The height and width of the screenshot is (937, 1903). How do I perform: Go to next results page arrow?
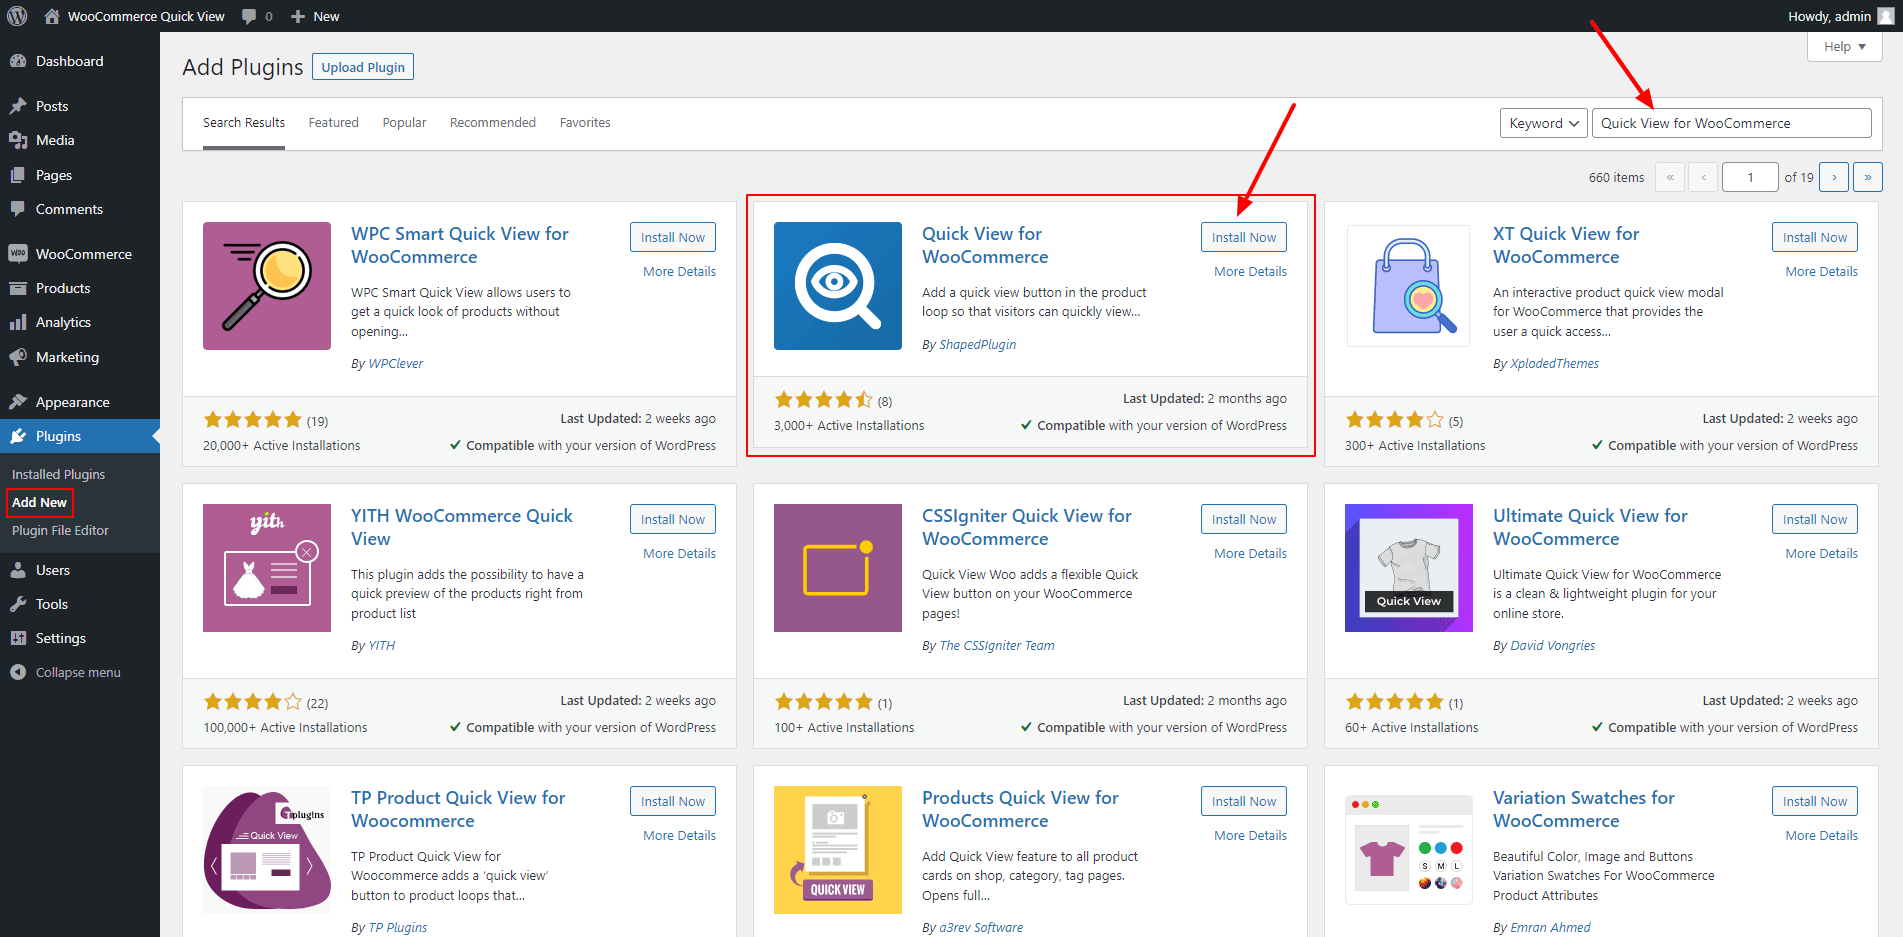coord(1834,177)
